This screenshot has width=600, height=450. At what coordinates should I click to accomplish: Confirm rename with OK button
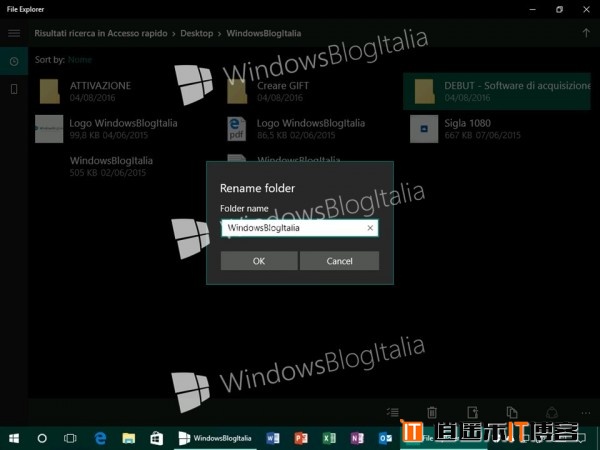click(x=259, y=261)
